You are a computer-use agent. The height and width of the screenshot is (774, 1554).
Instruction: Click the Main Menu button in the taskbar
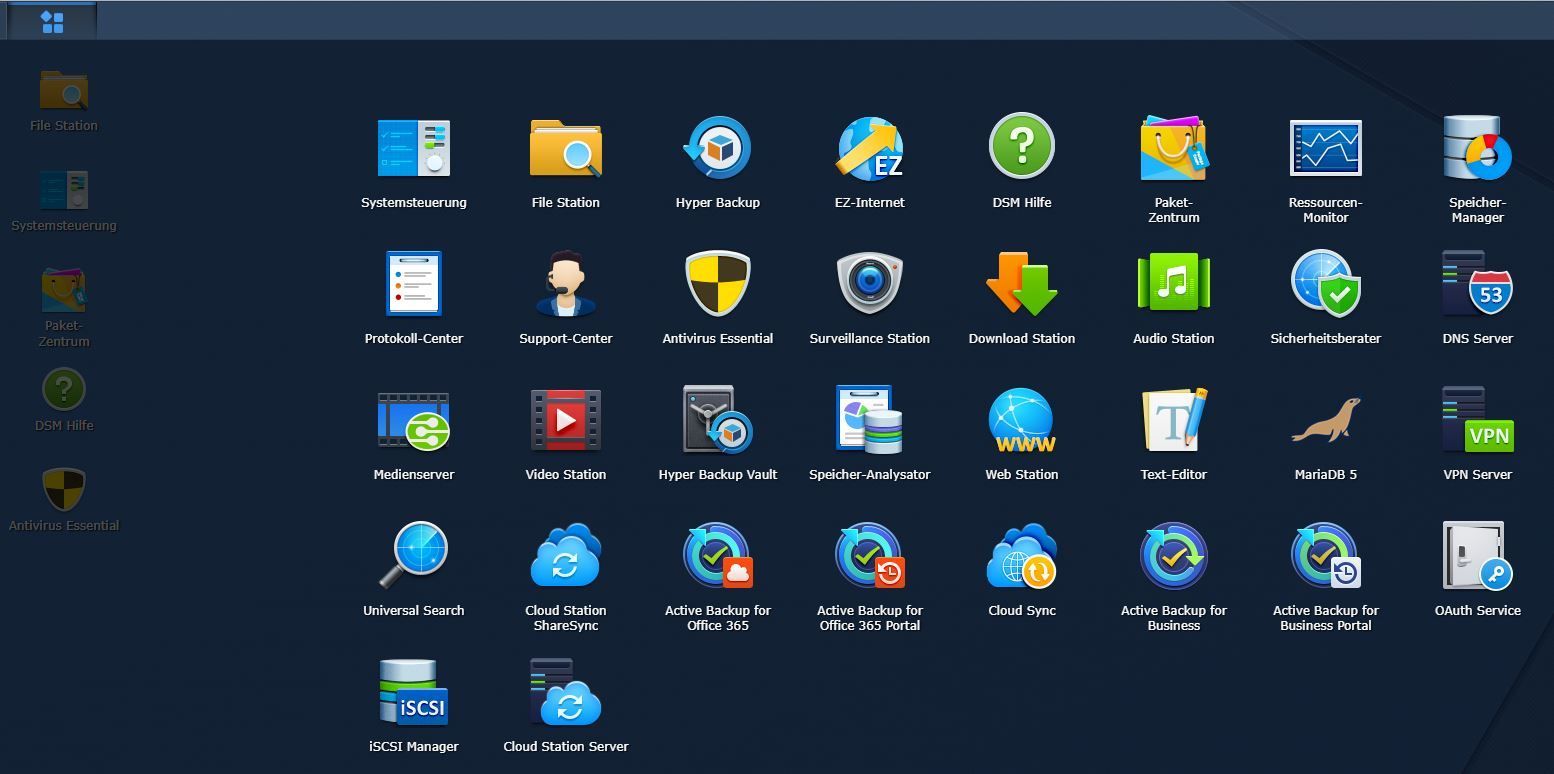[52, 21]
